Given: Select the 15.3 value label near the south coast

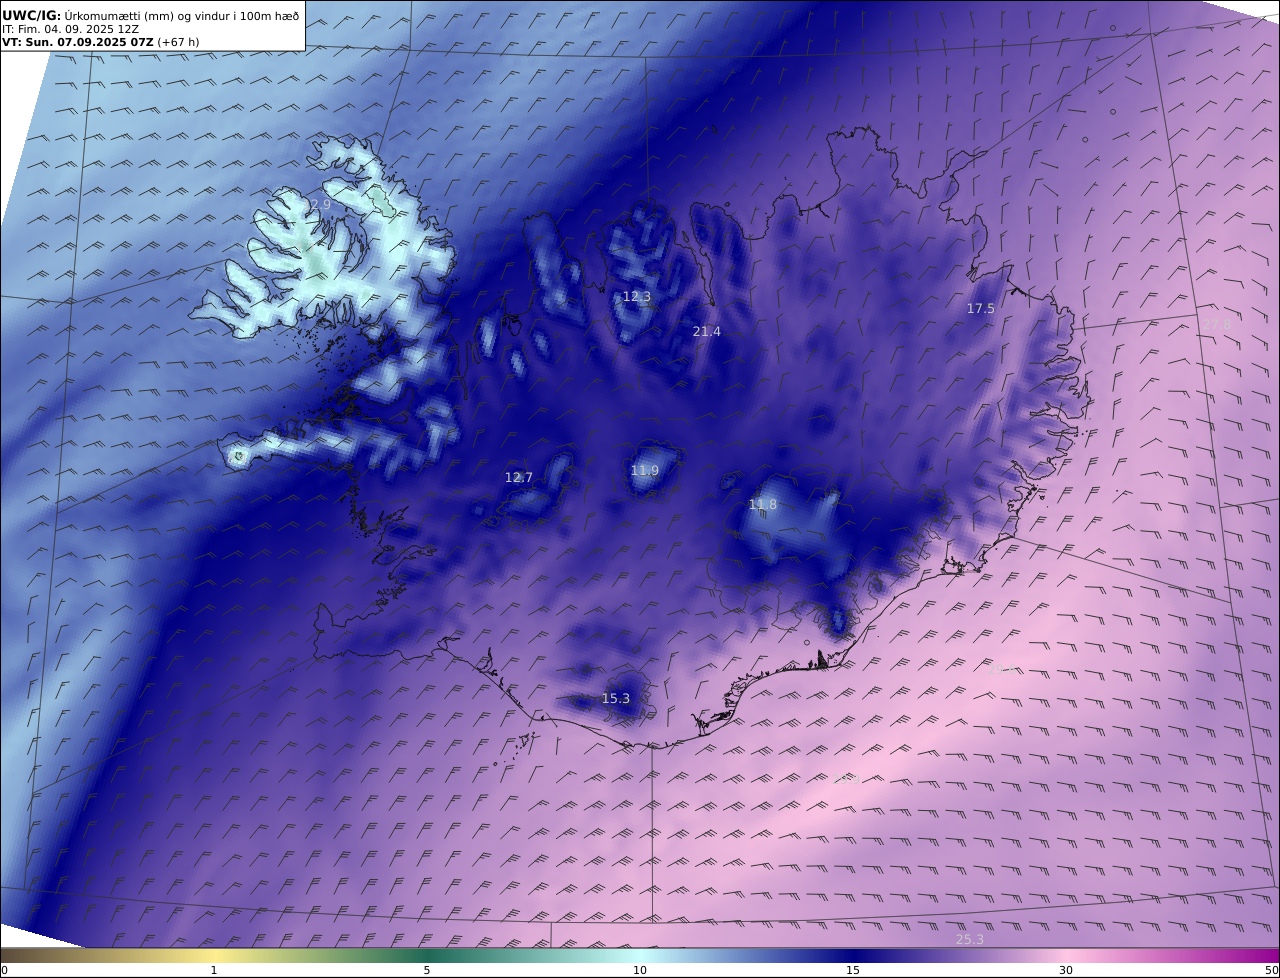Looking at the screenshot, I should click(615, 699).
